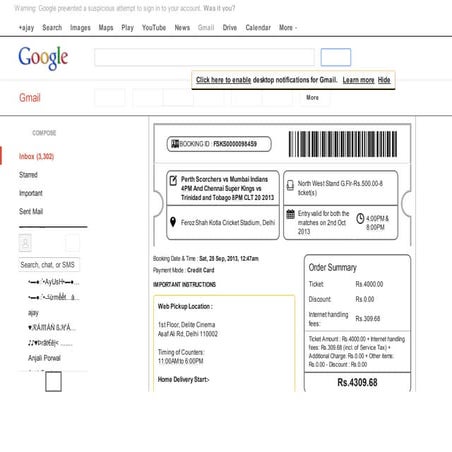Click the enable desktop notifications link
Image resolution: width=452 pixels, height=452 pixels.
coord(223,80)
